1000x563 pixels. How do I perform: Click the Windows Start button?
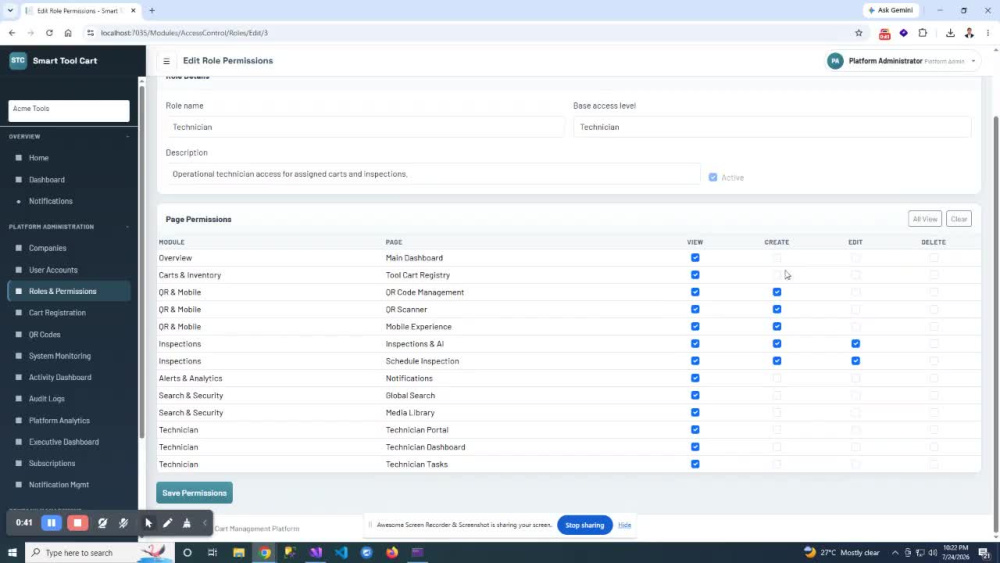pos(12,553)
